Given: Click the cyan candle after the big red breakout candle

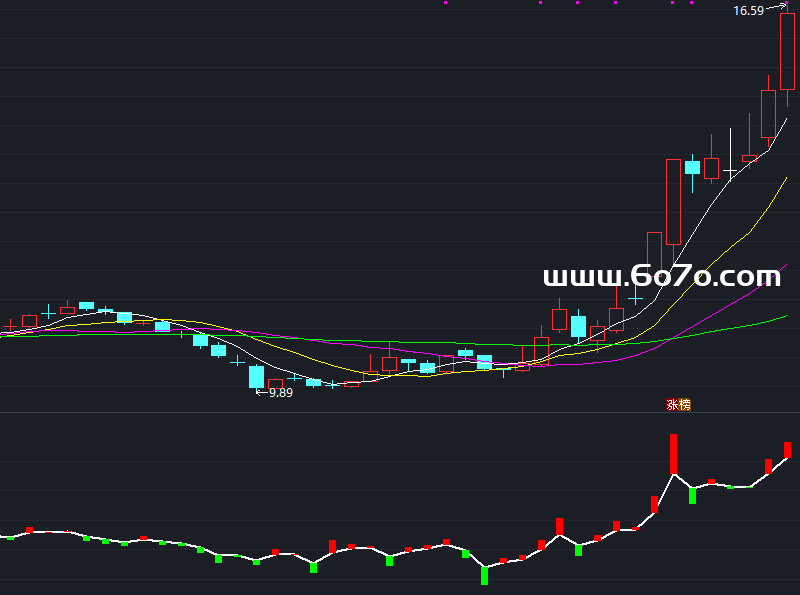Looking at the screenshot, I should click(692, 167).
